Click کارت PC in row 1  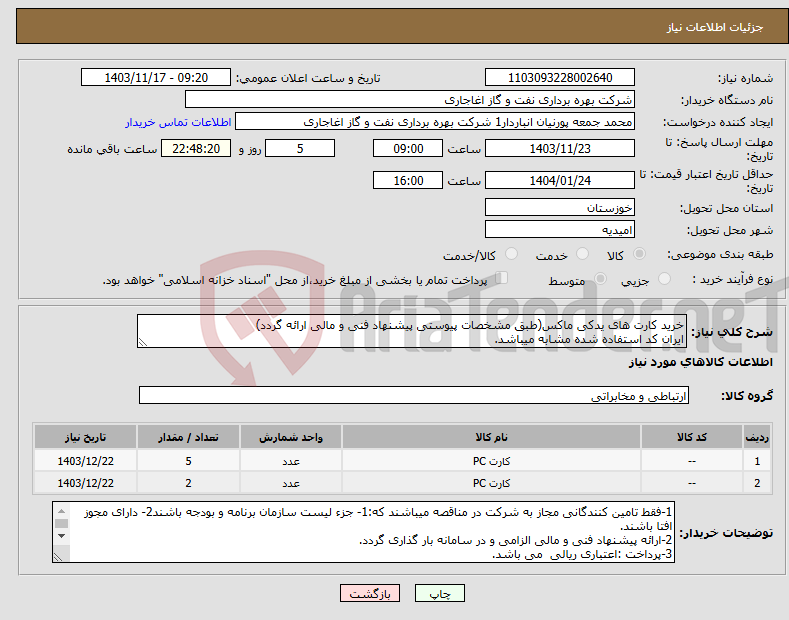click(491, 461)
